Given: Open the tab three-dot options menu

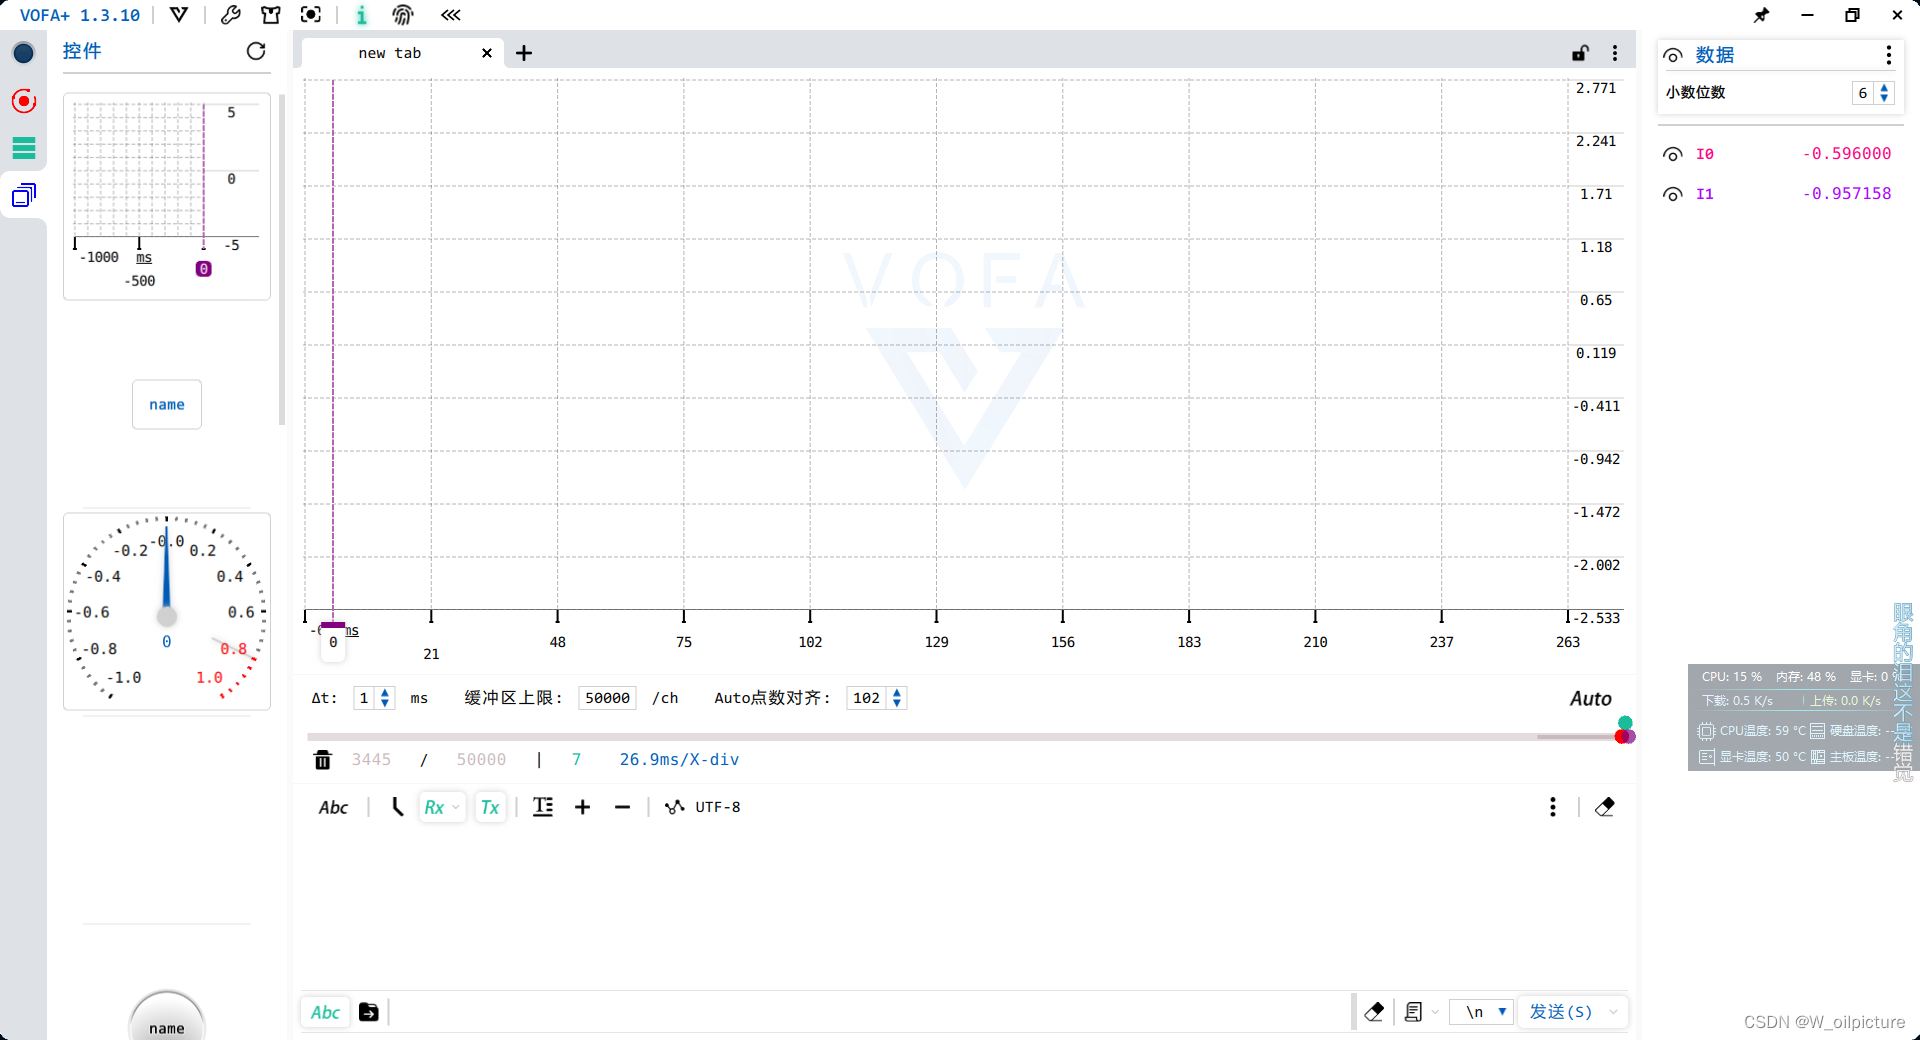Looking at the screenshot, I should click(x=1615, y=53).
